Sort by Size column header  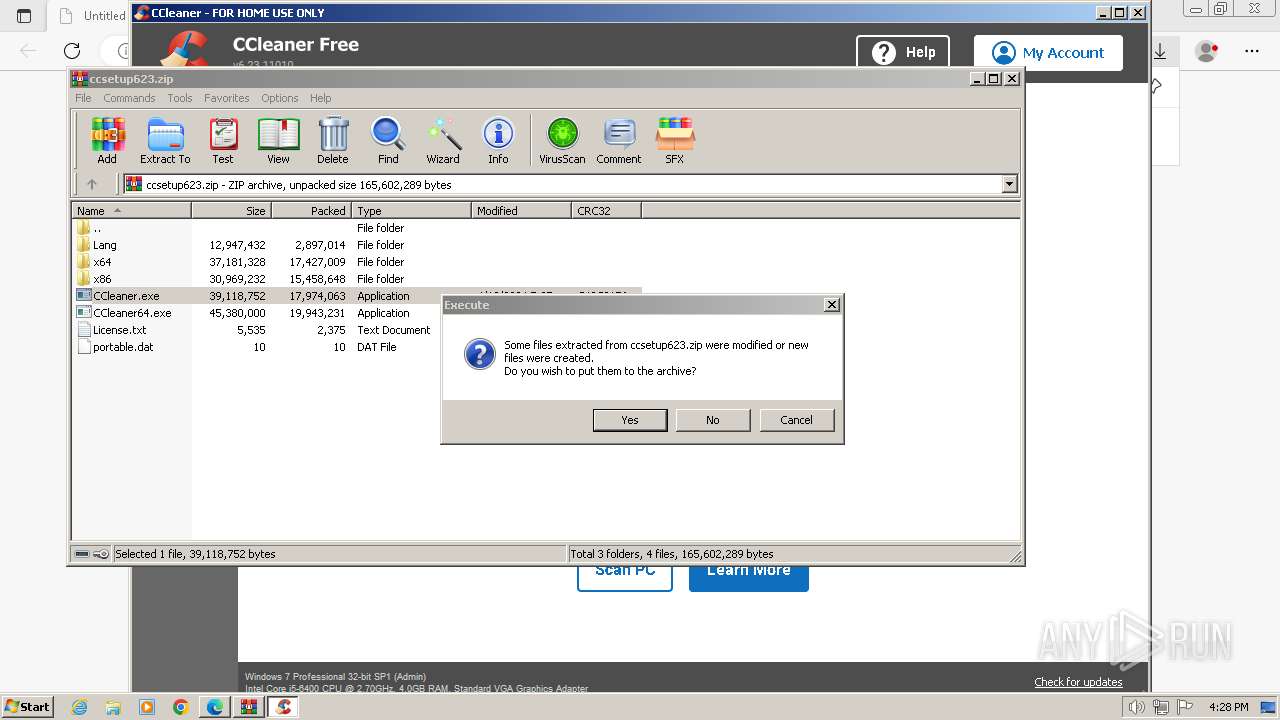(232, 211)
